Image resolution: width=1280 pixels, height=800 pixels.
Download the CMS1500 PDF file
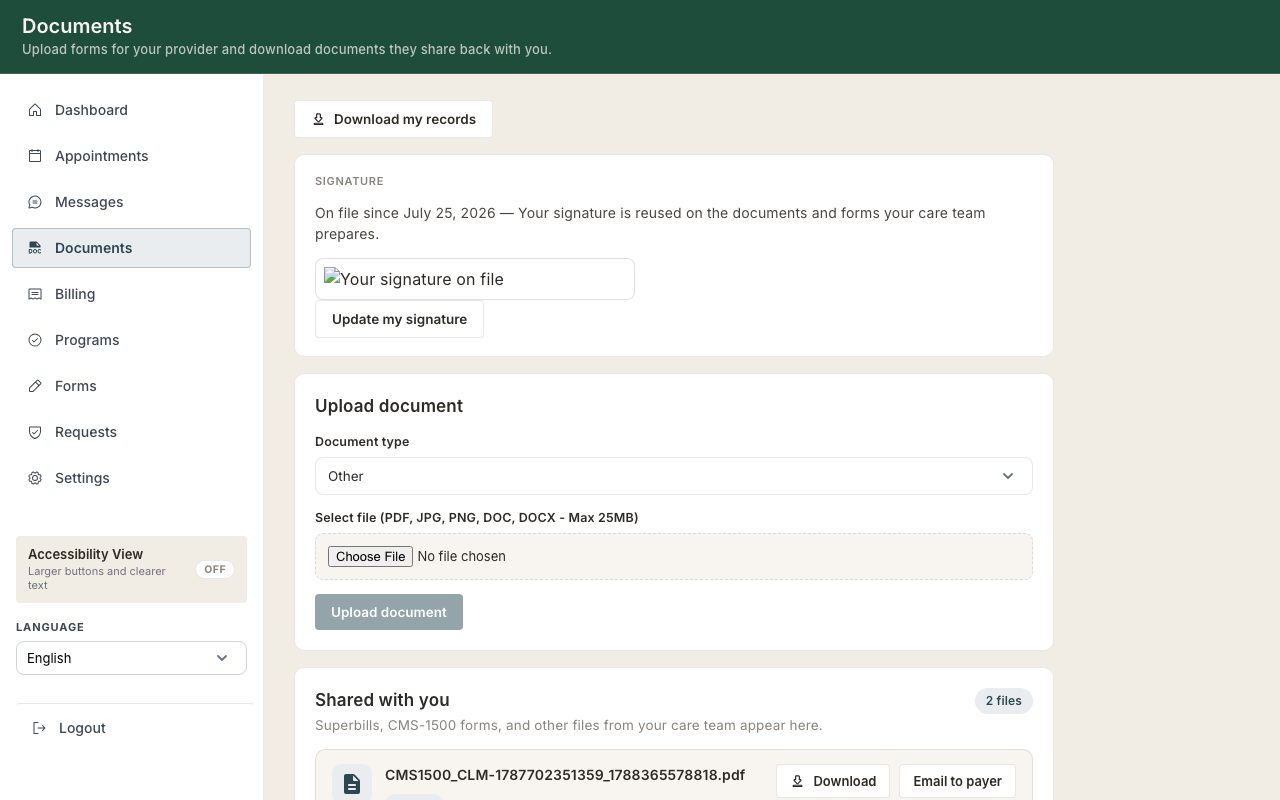(x=833, y=781)
